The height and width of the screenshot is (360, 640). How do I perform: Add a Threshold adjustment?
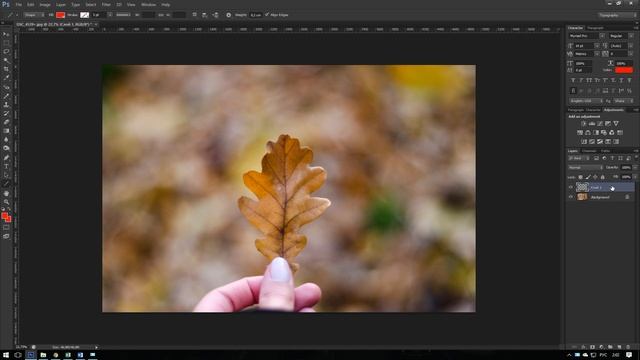click(x=600, y=142)
